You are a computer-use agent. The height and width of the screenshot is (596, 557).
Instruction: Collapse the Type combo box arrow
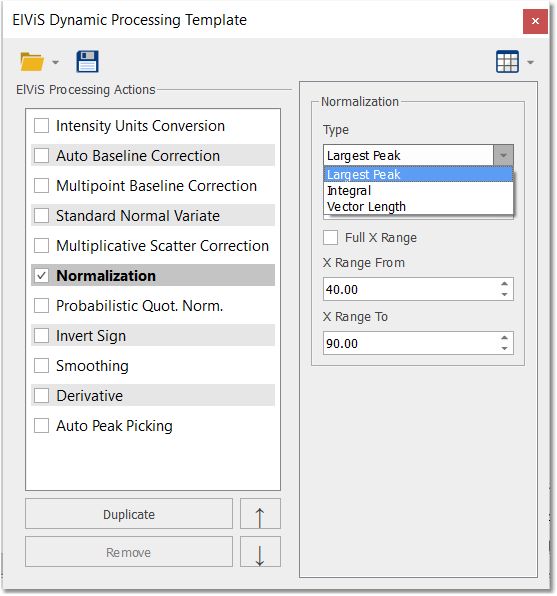point(503,155)
